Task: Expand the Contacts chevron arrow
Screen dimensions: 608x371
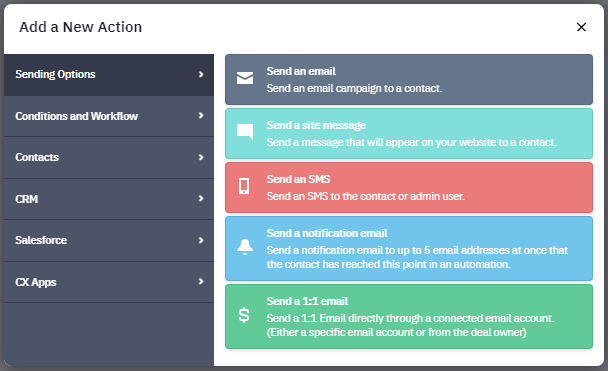Action: [201, 157]
